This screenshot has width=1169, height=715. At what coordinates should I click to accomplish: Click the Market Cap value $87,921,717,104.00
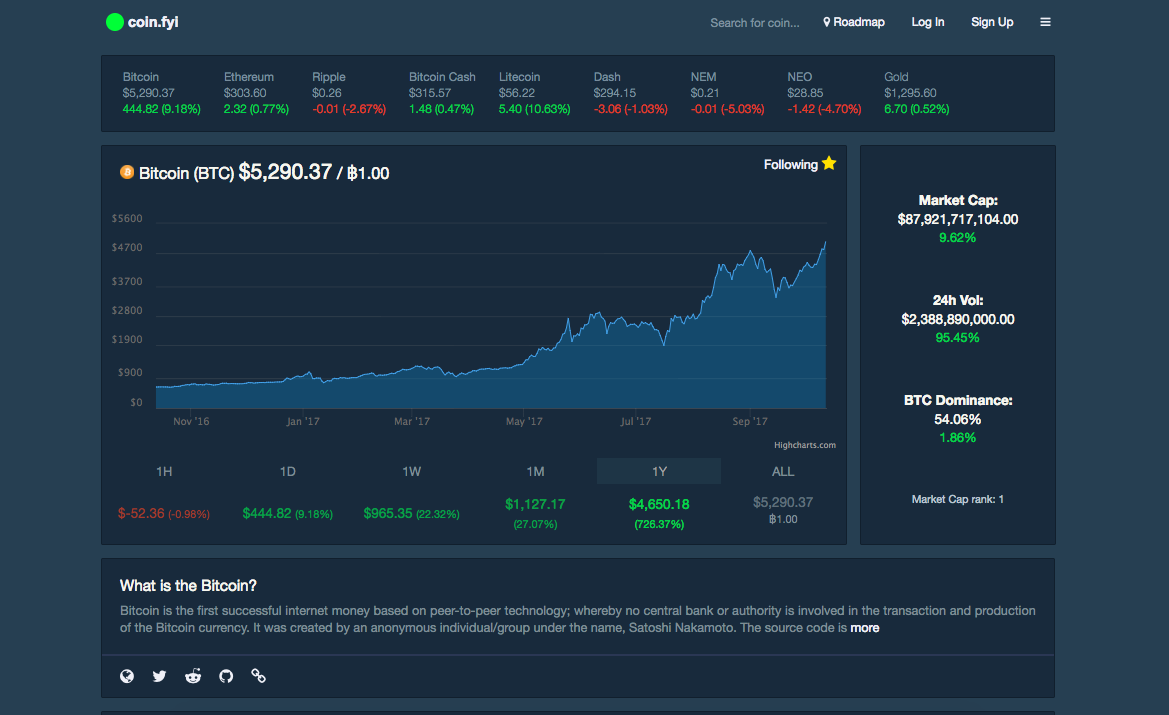(x=958, y=219)
